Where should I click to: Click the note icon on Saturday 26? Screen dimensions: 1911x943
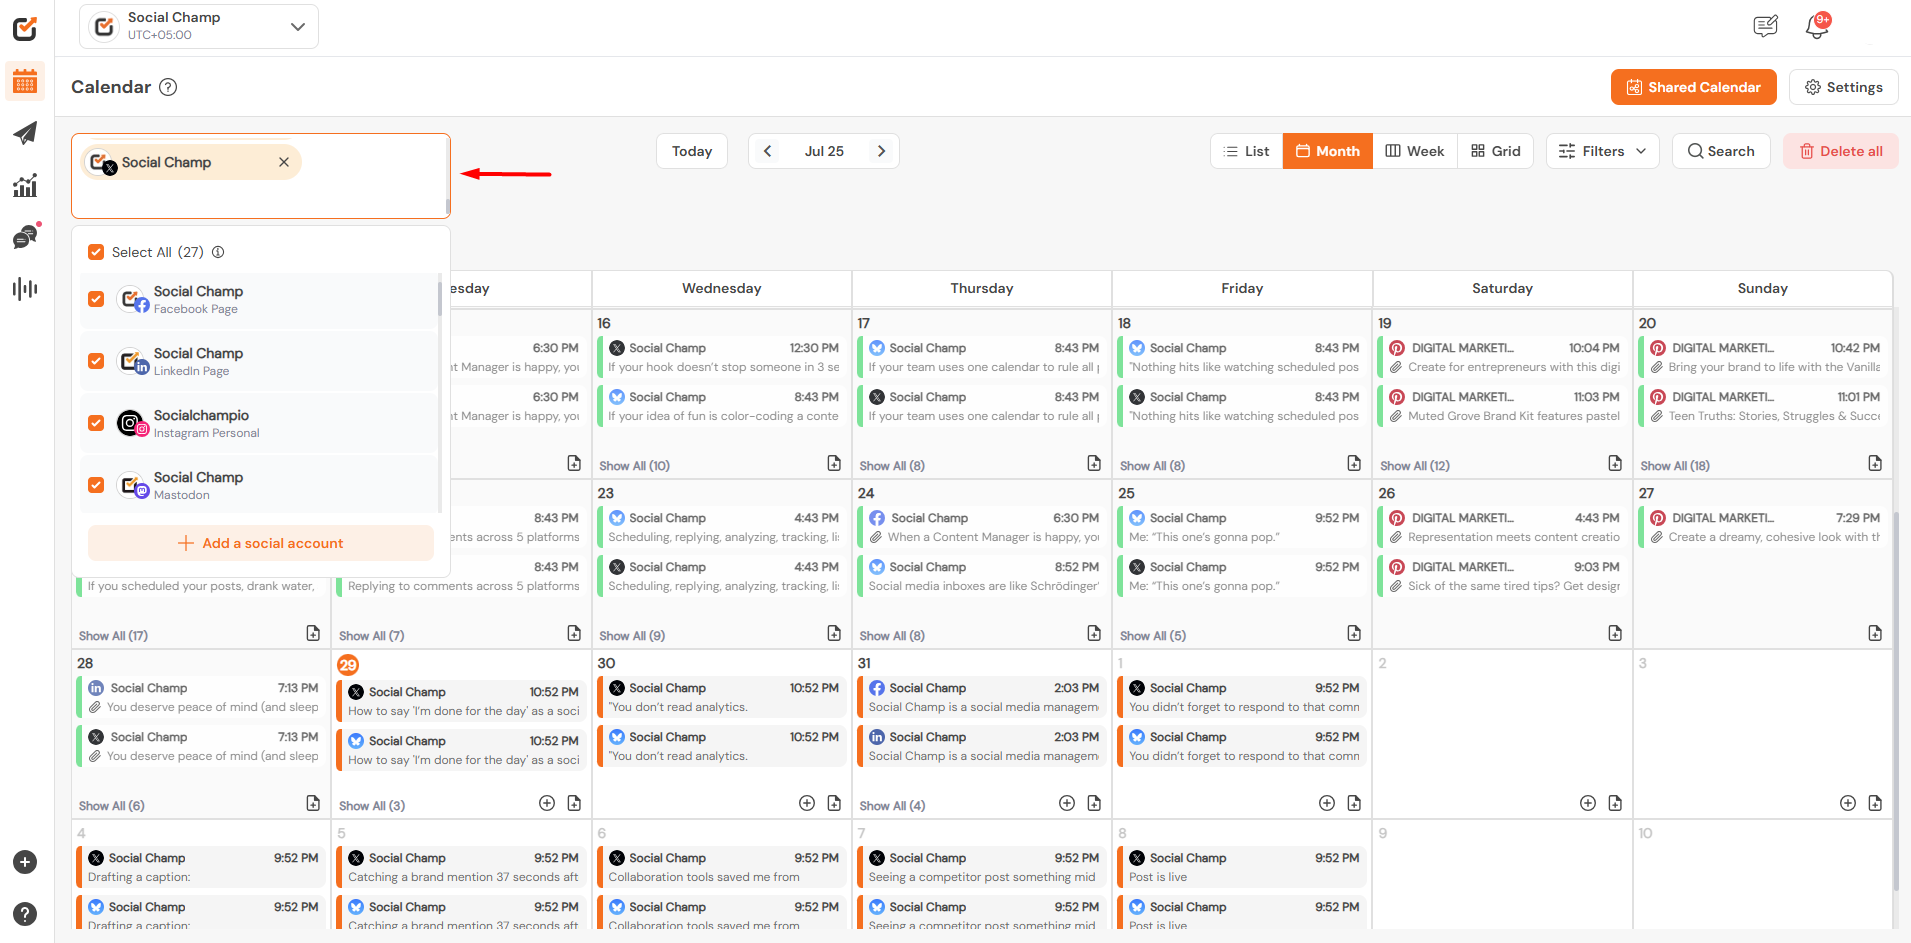click(x=1615, y=633)
